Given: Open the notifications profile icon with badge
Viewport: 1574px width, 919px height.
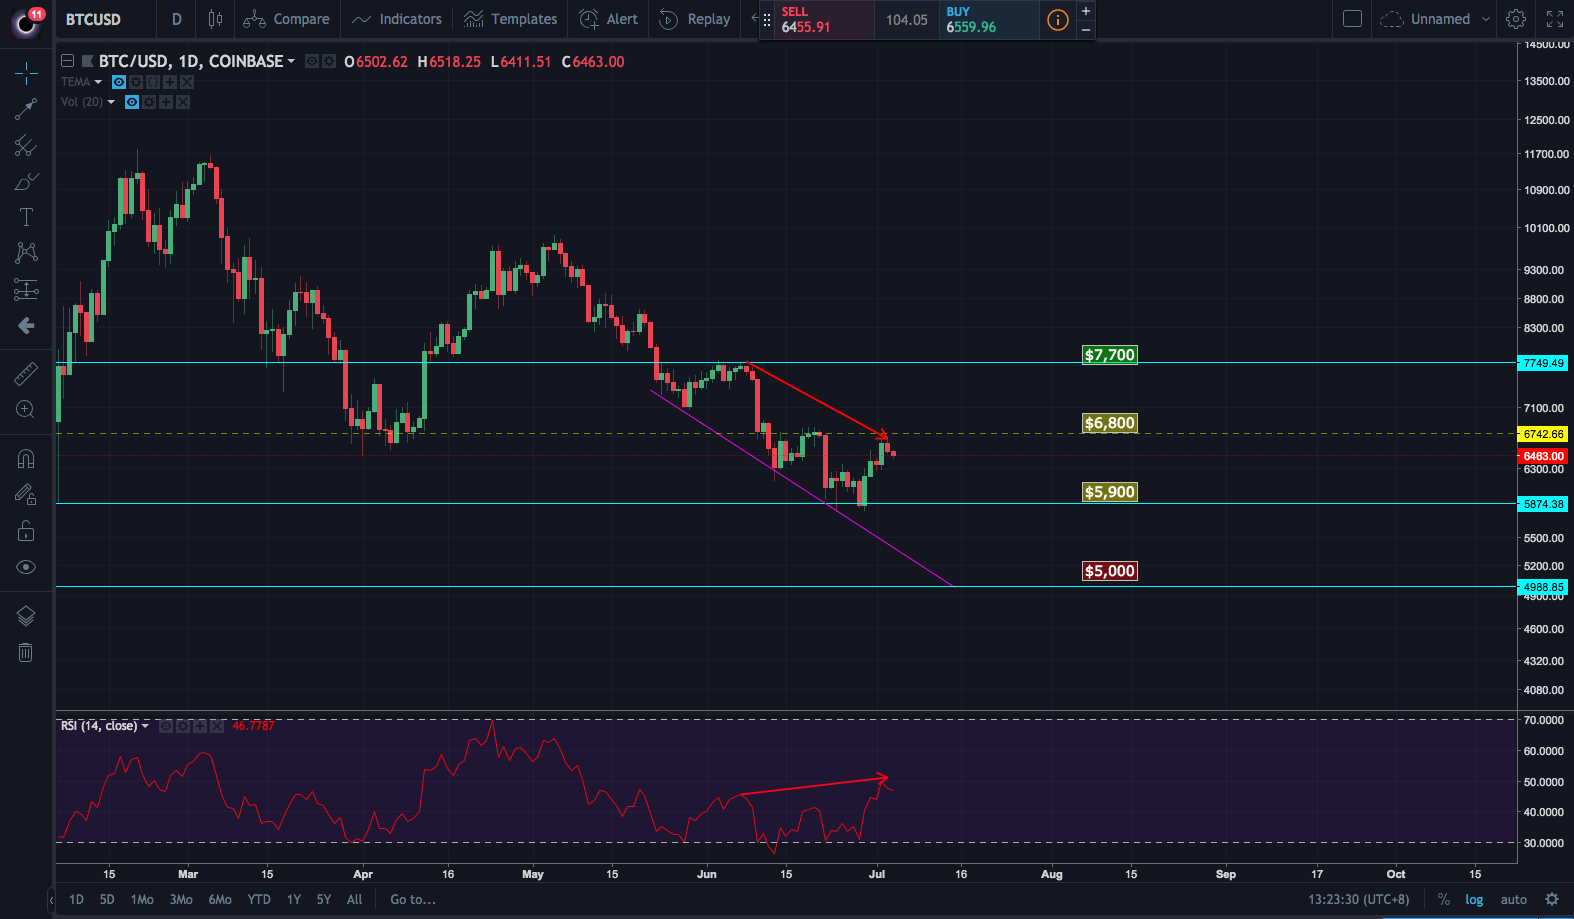Looking at the screenshot, I should coord(27,21).
